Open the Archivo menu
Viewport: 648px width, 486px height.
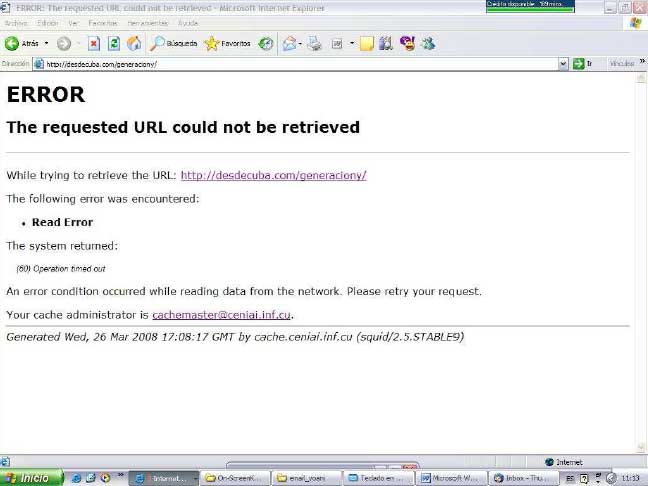16,23
